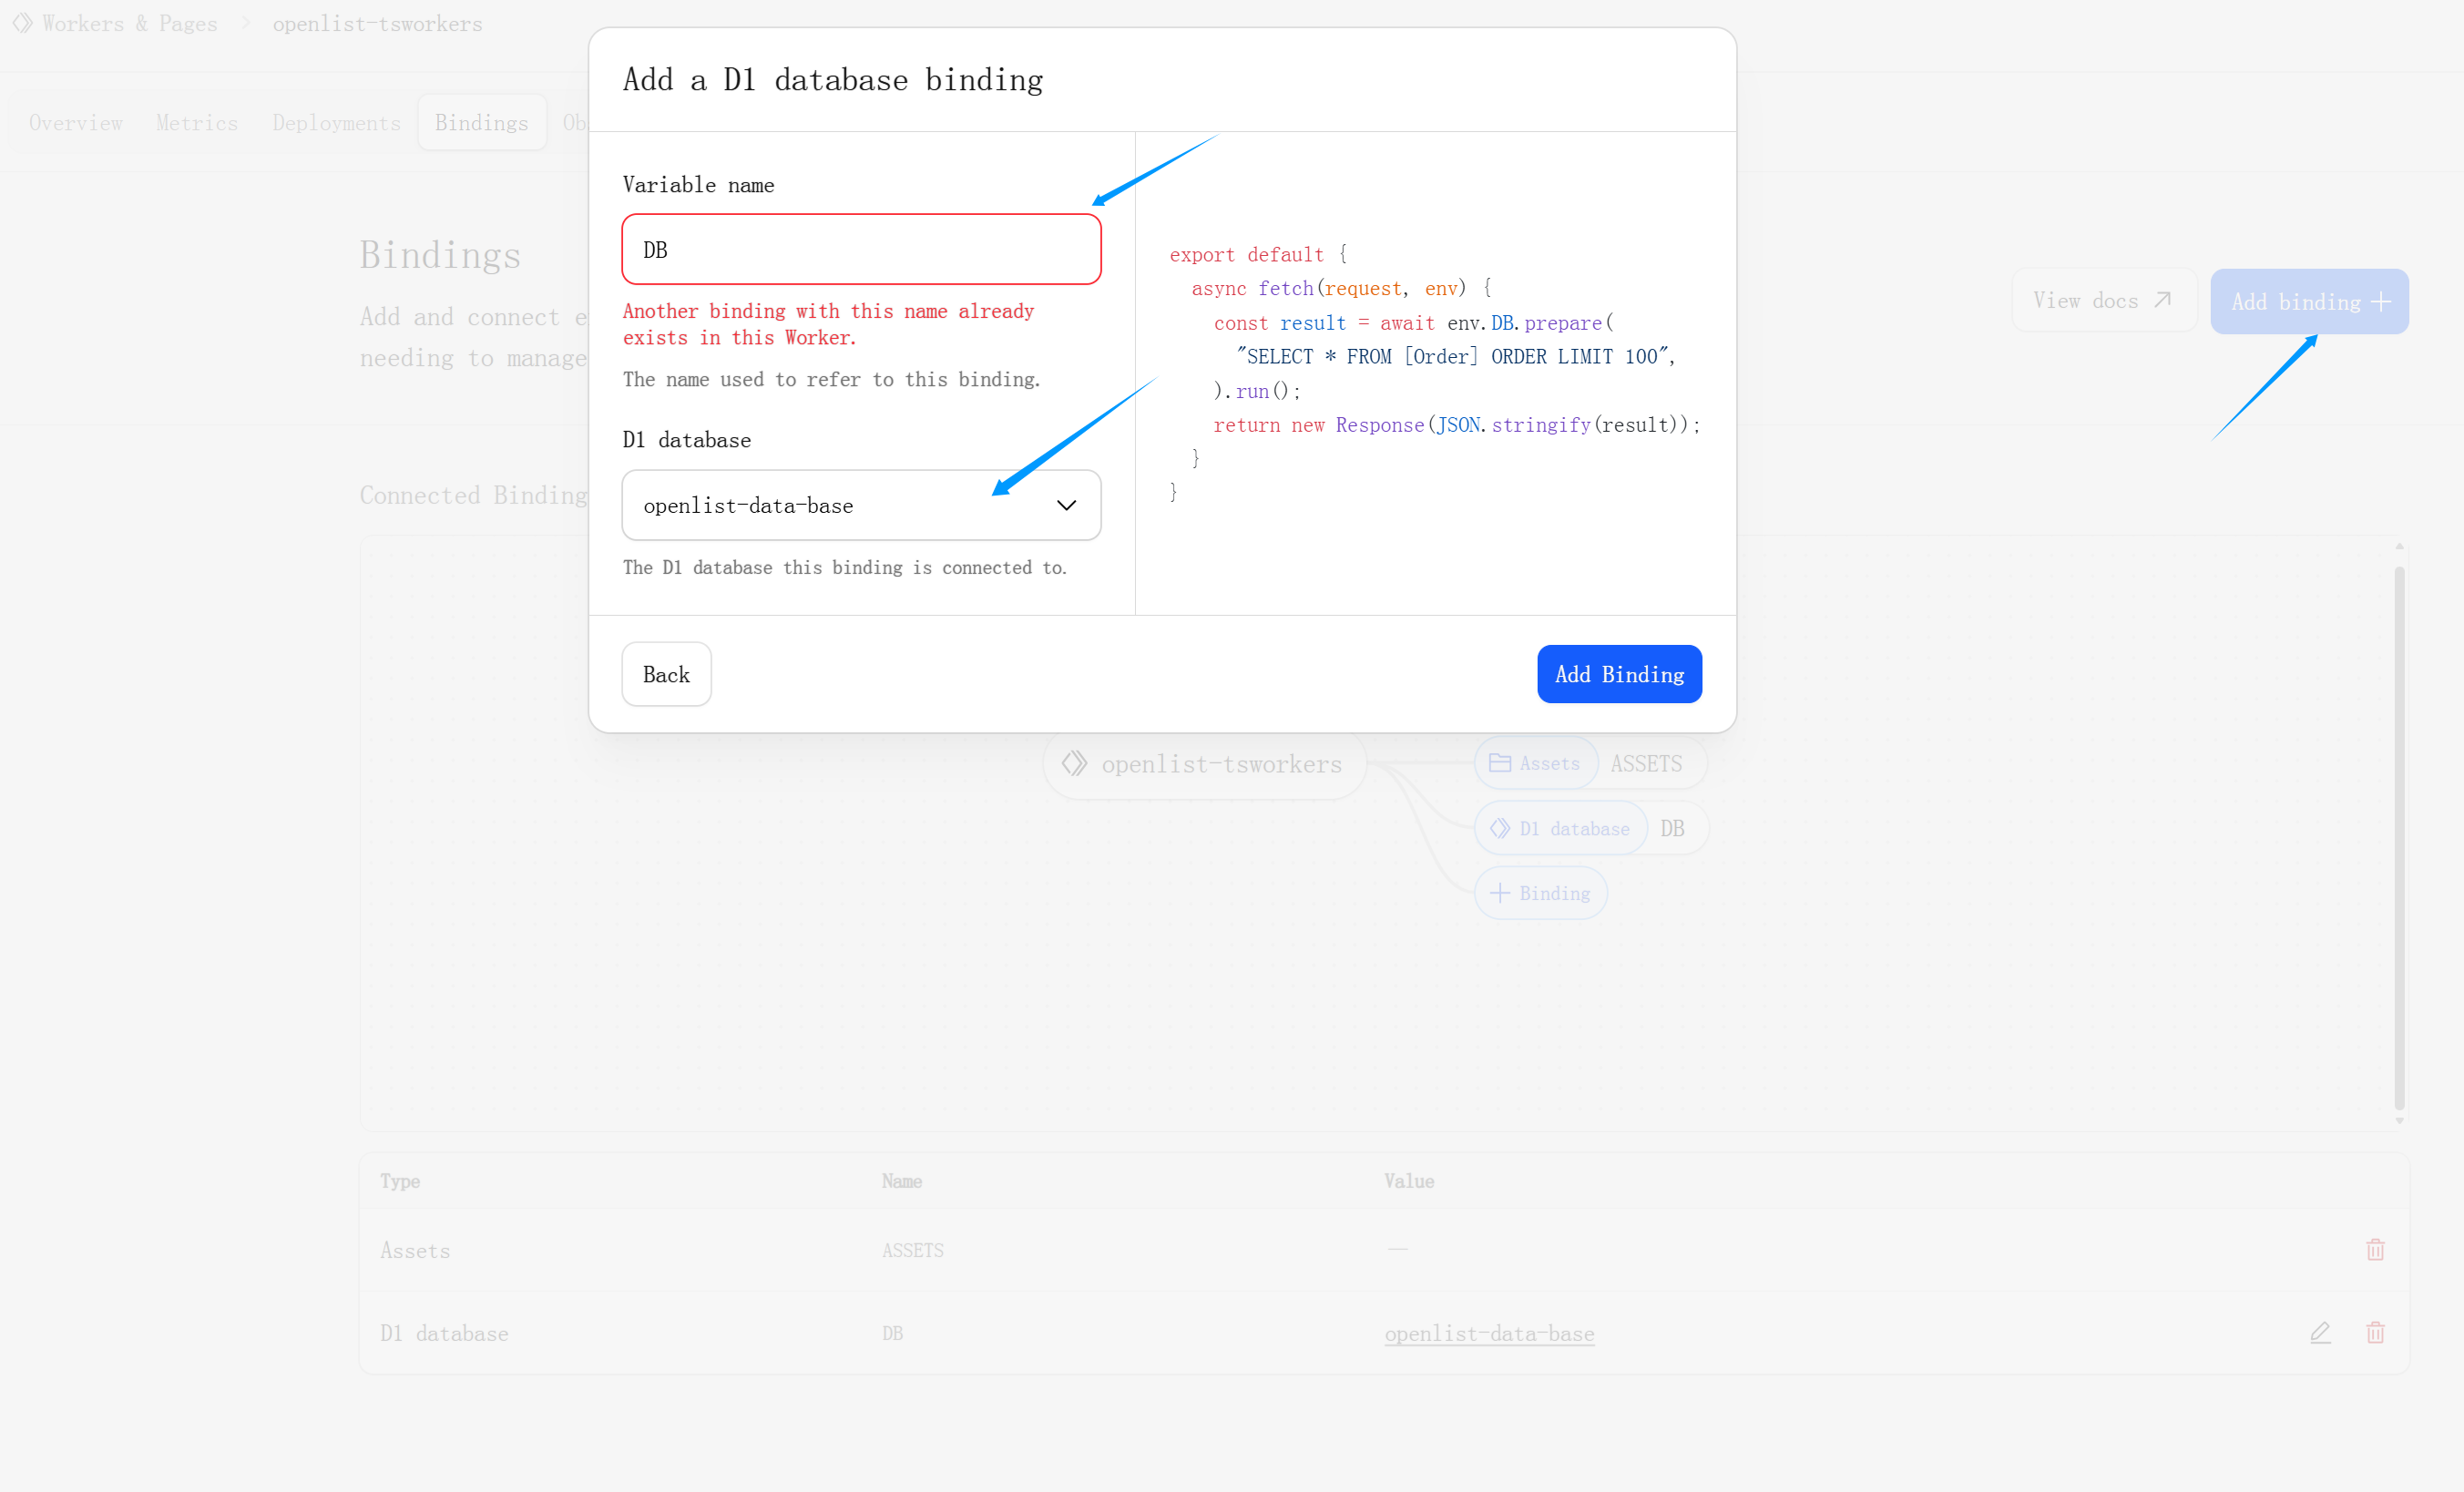This screenshot has width=2464, height=1492.
Task: Click the name-already-exists error message
Action: click(828, 324)
